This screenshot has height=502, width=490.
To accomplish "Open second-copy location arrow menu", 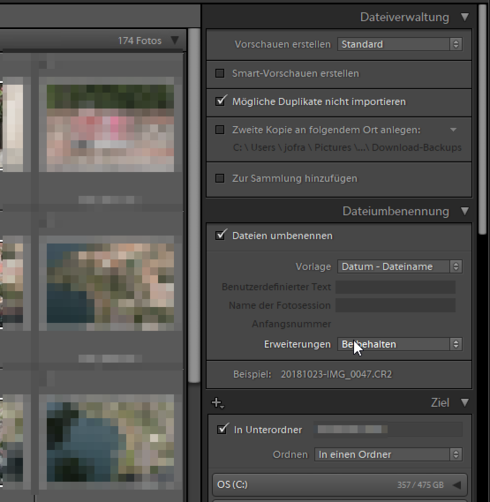I will point(453,130).
